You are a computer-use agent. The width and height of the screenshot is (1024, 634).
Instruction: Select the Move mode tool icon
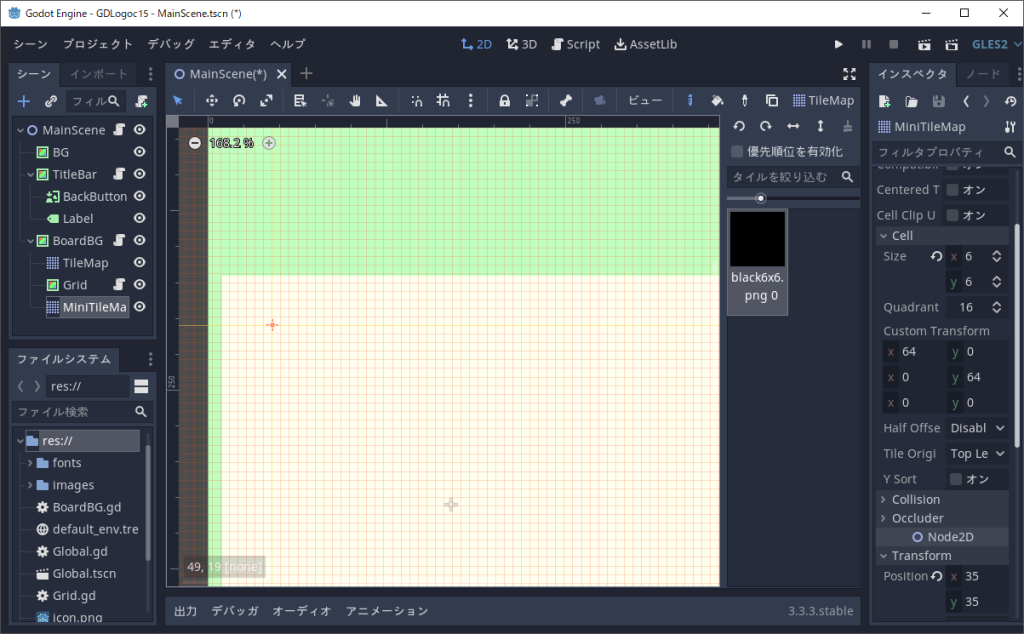click(212, 100)
